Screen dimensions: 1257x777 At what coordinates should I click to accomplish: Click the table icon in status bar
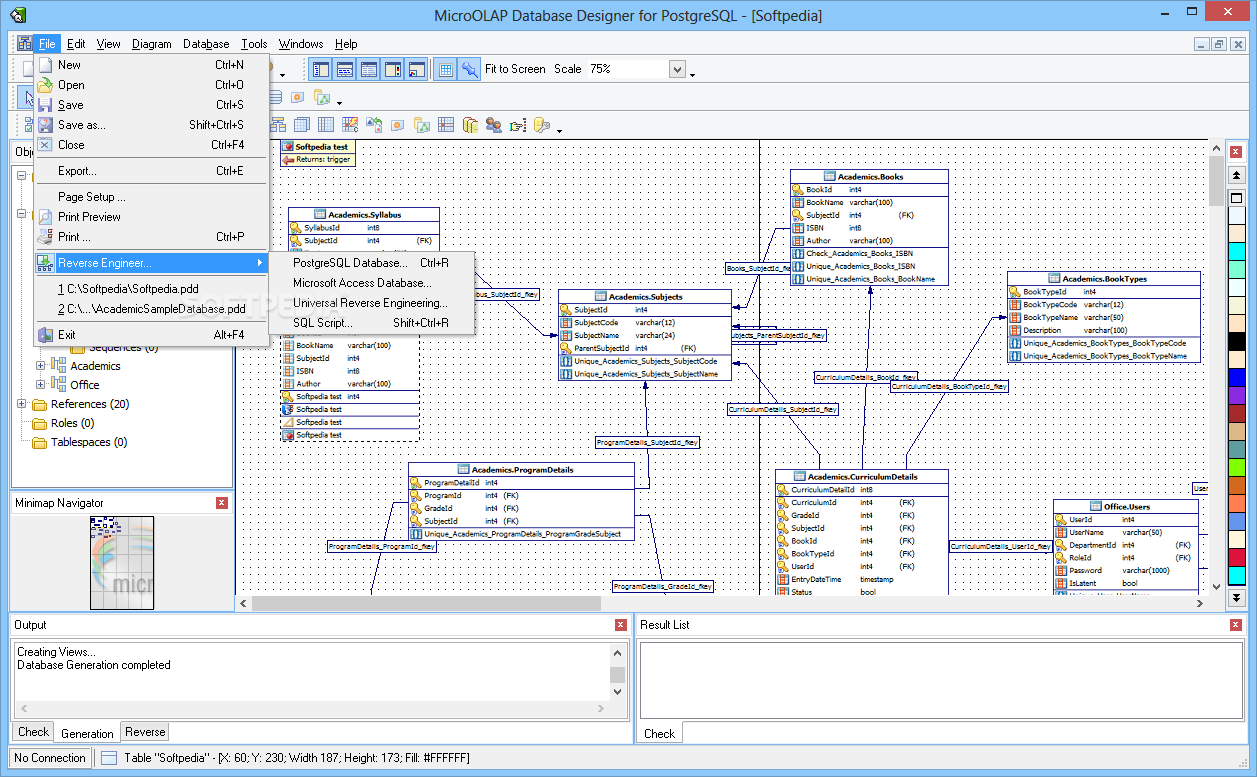[109, 758]
